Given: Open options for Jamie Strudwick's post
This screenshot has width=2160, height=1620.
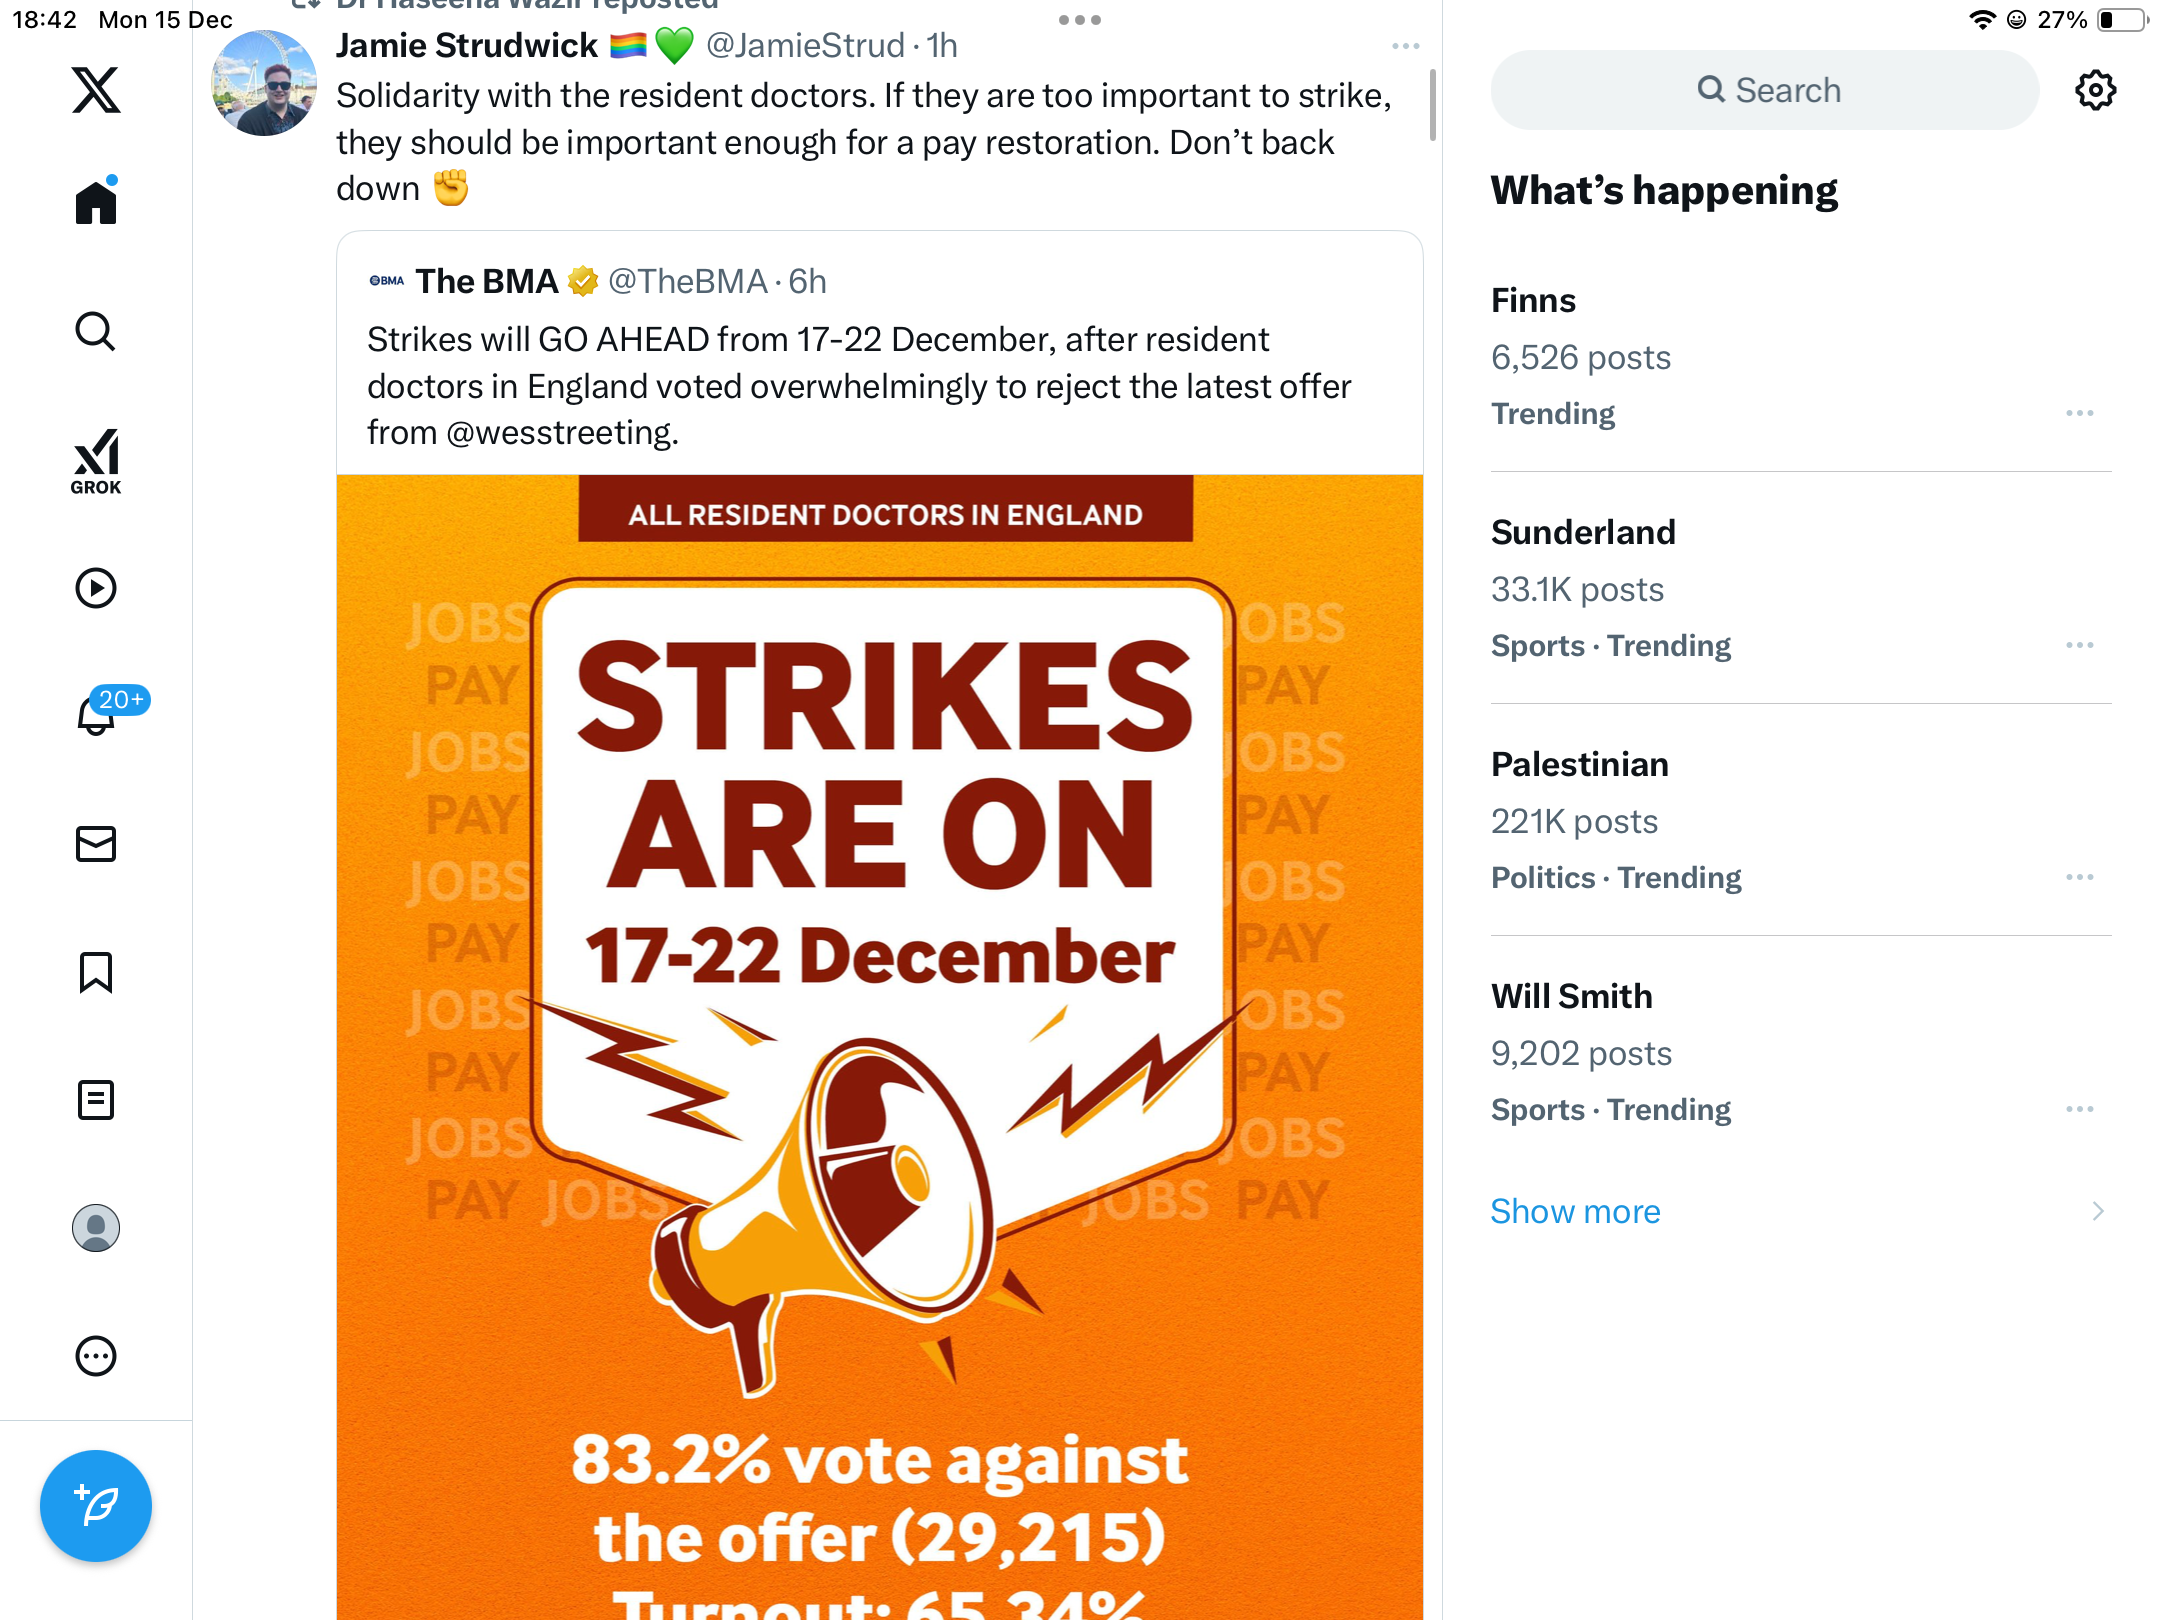Looking at the screenshot, I should [x=1405, y=46].
